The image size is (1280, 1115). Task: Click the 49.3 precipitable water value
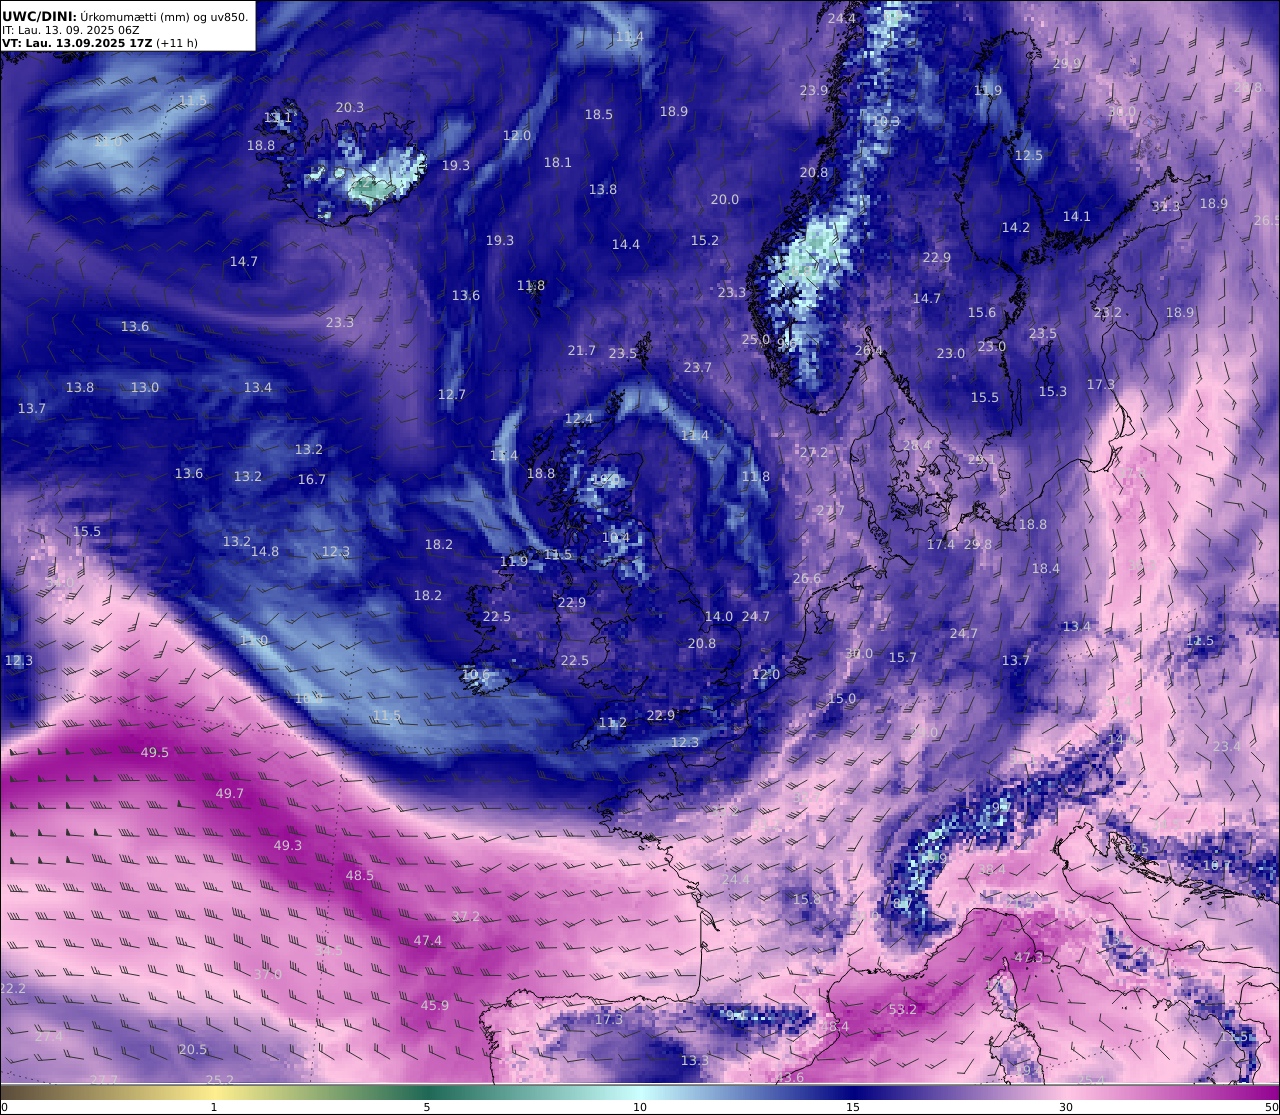(x=288, y=845)
